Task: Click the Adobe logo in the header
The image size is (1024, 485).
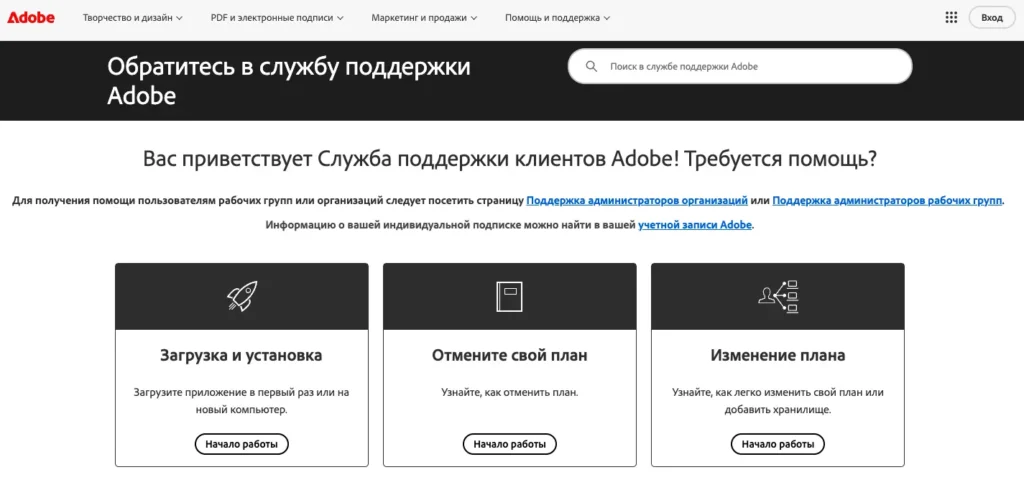Action: 32,18
